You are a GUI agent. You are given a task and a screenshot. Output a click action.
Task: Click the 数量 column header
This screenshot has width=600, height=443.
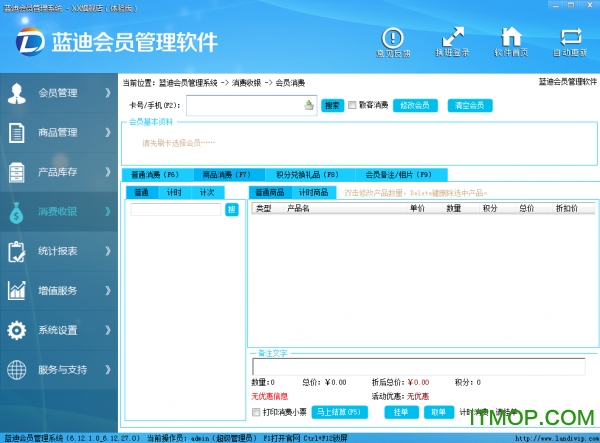(461, 208)
